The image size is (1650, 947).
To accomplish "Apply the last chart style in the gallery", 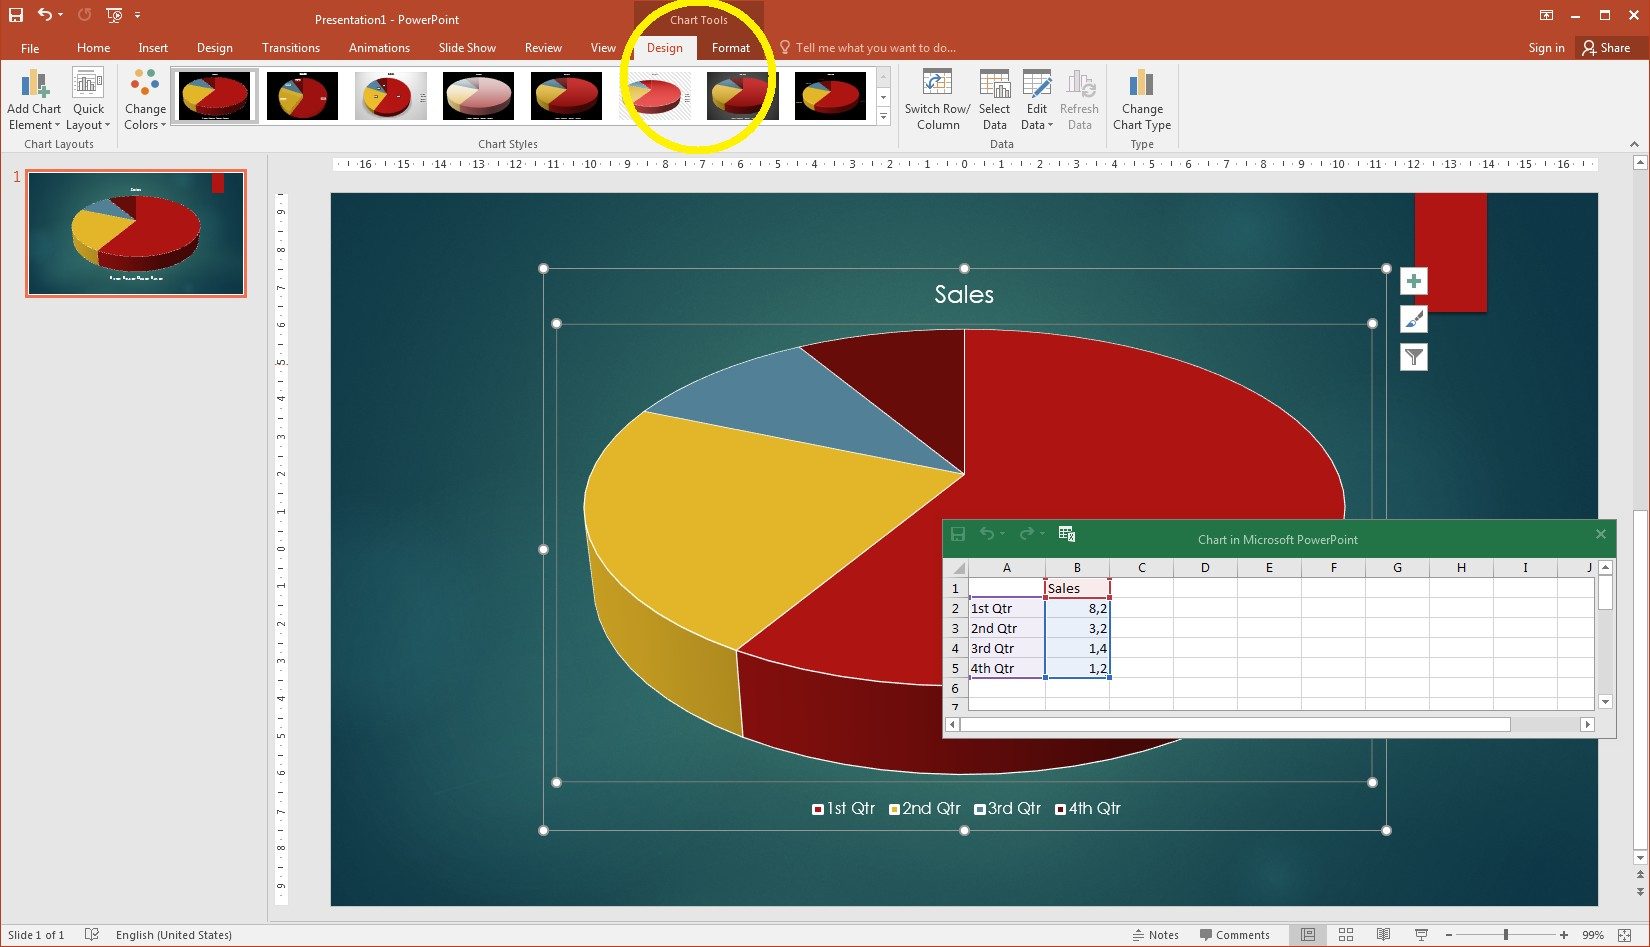I will click(x=830, y=96).
